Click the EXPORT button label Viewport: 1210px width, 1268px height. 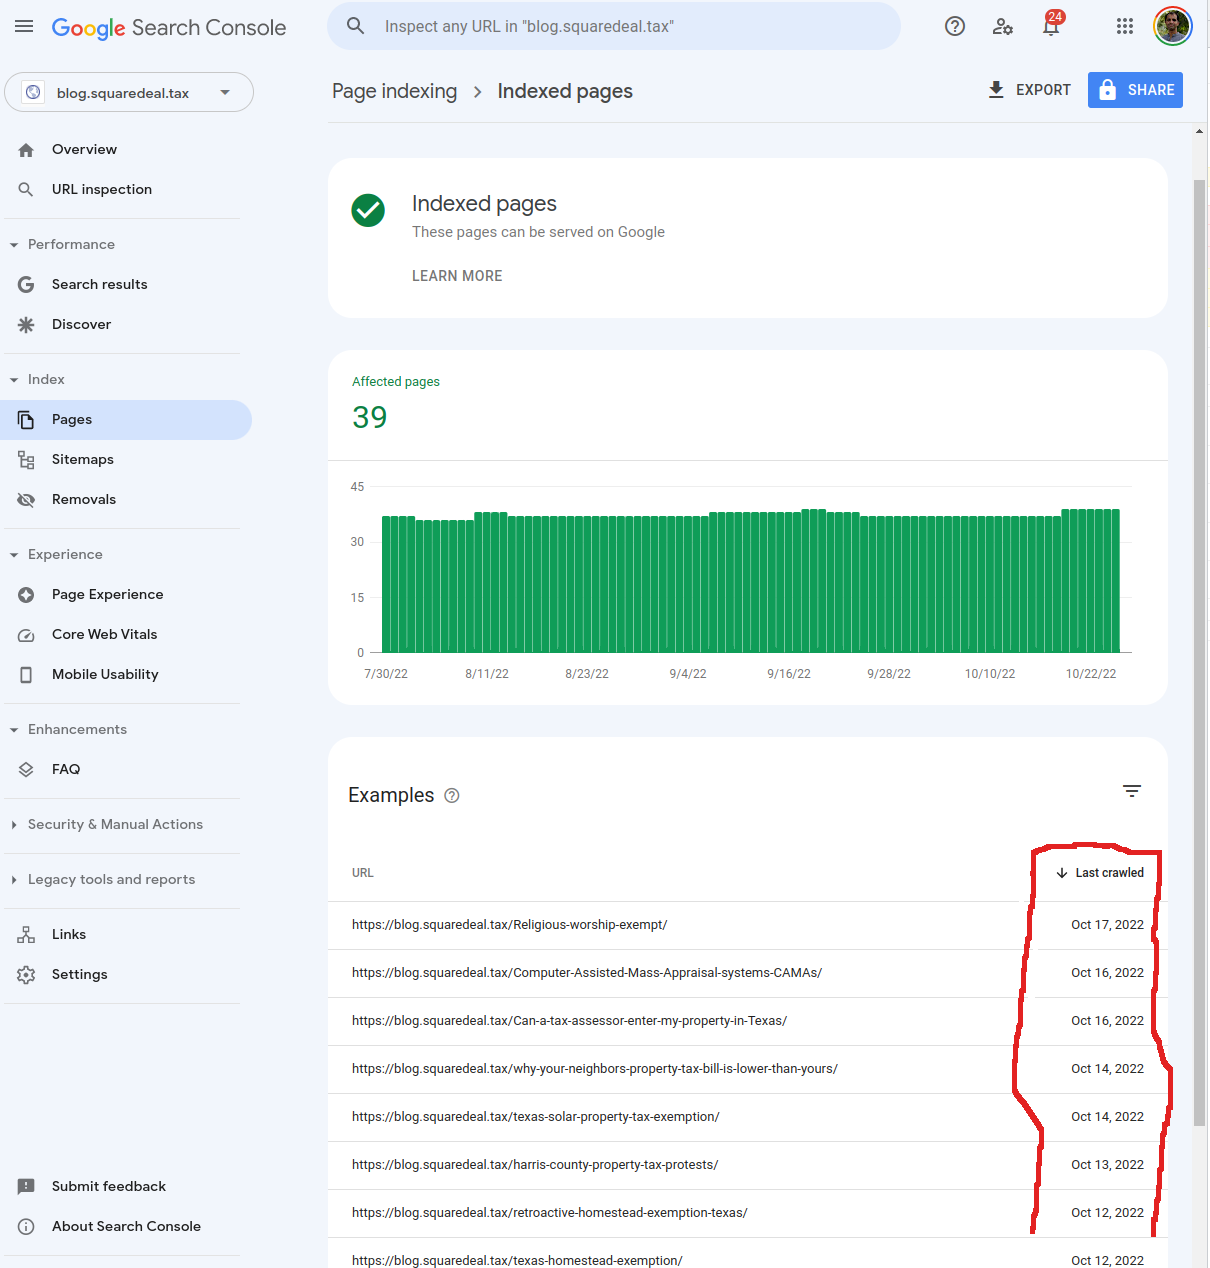[1043, 90]
